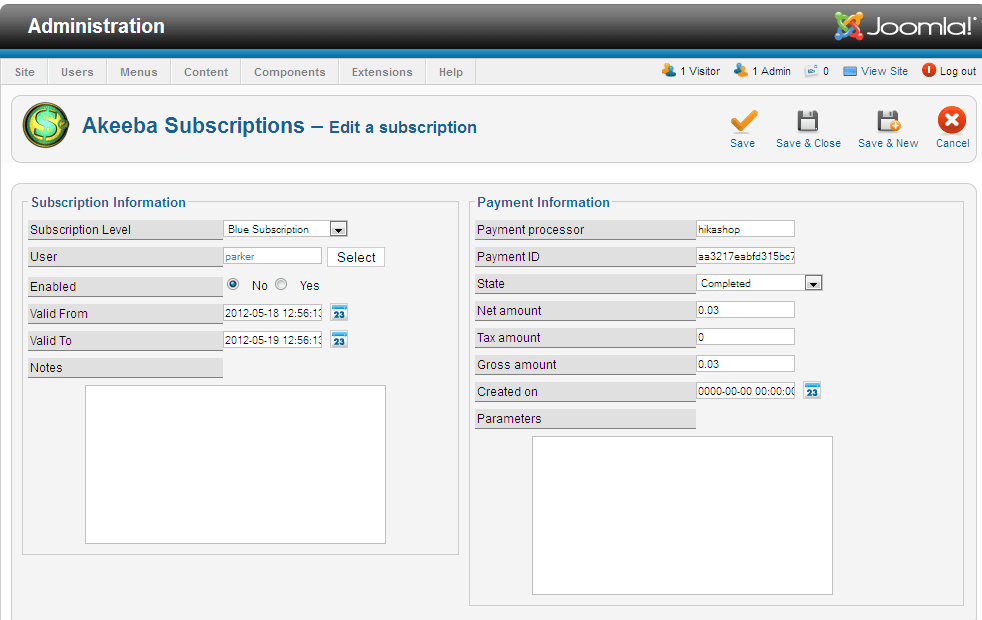Select the Enabled No radio button
The width and height of the screenshot is (982, 620).
pos(233,284)
